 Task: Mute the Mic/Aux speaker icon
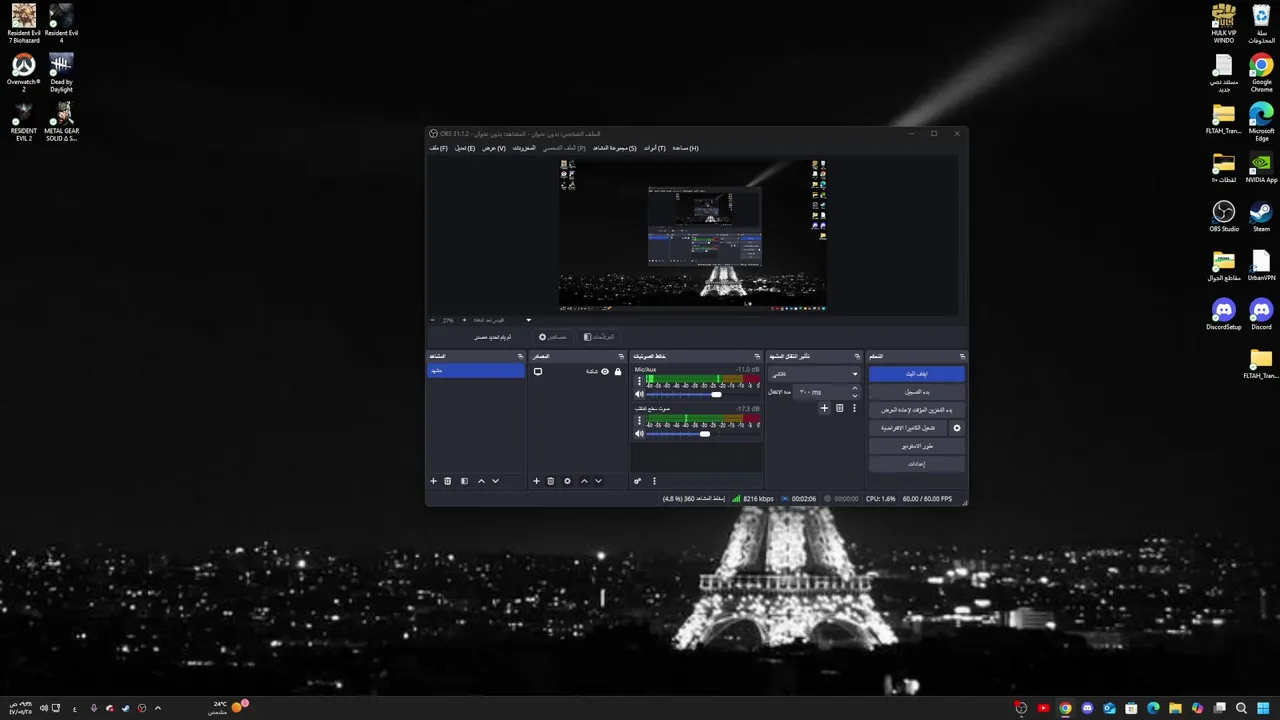(640, 394)
